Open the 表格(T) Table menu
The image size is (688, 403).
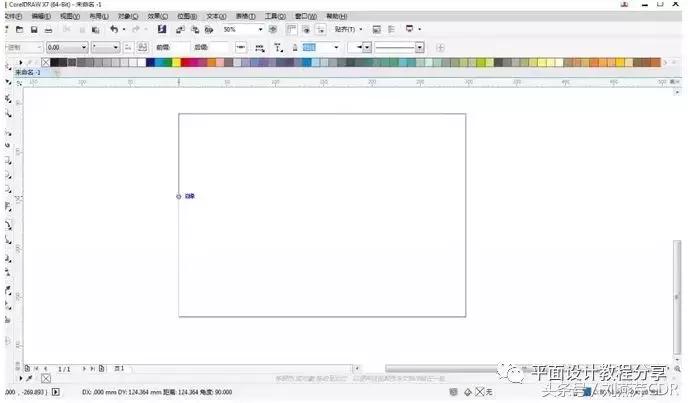246,16
